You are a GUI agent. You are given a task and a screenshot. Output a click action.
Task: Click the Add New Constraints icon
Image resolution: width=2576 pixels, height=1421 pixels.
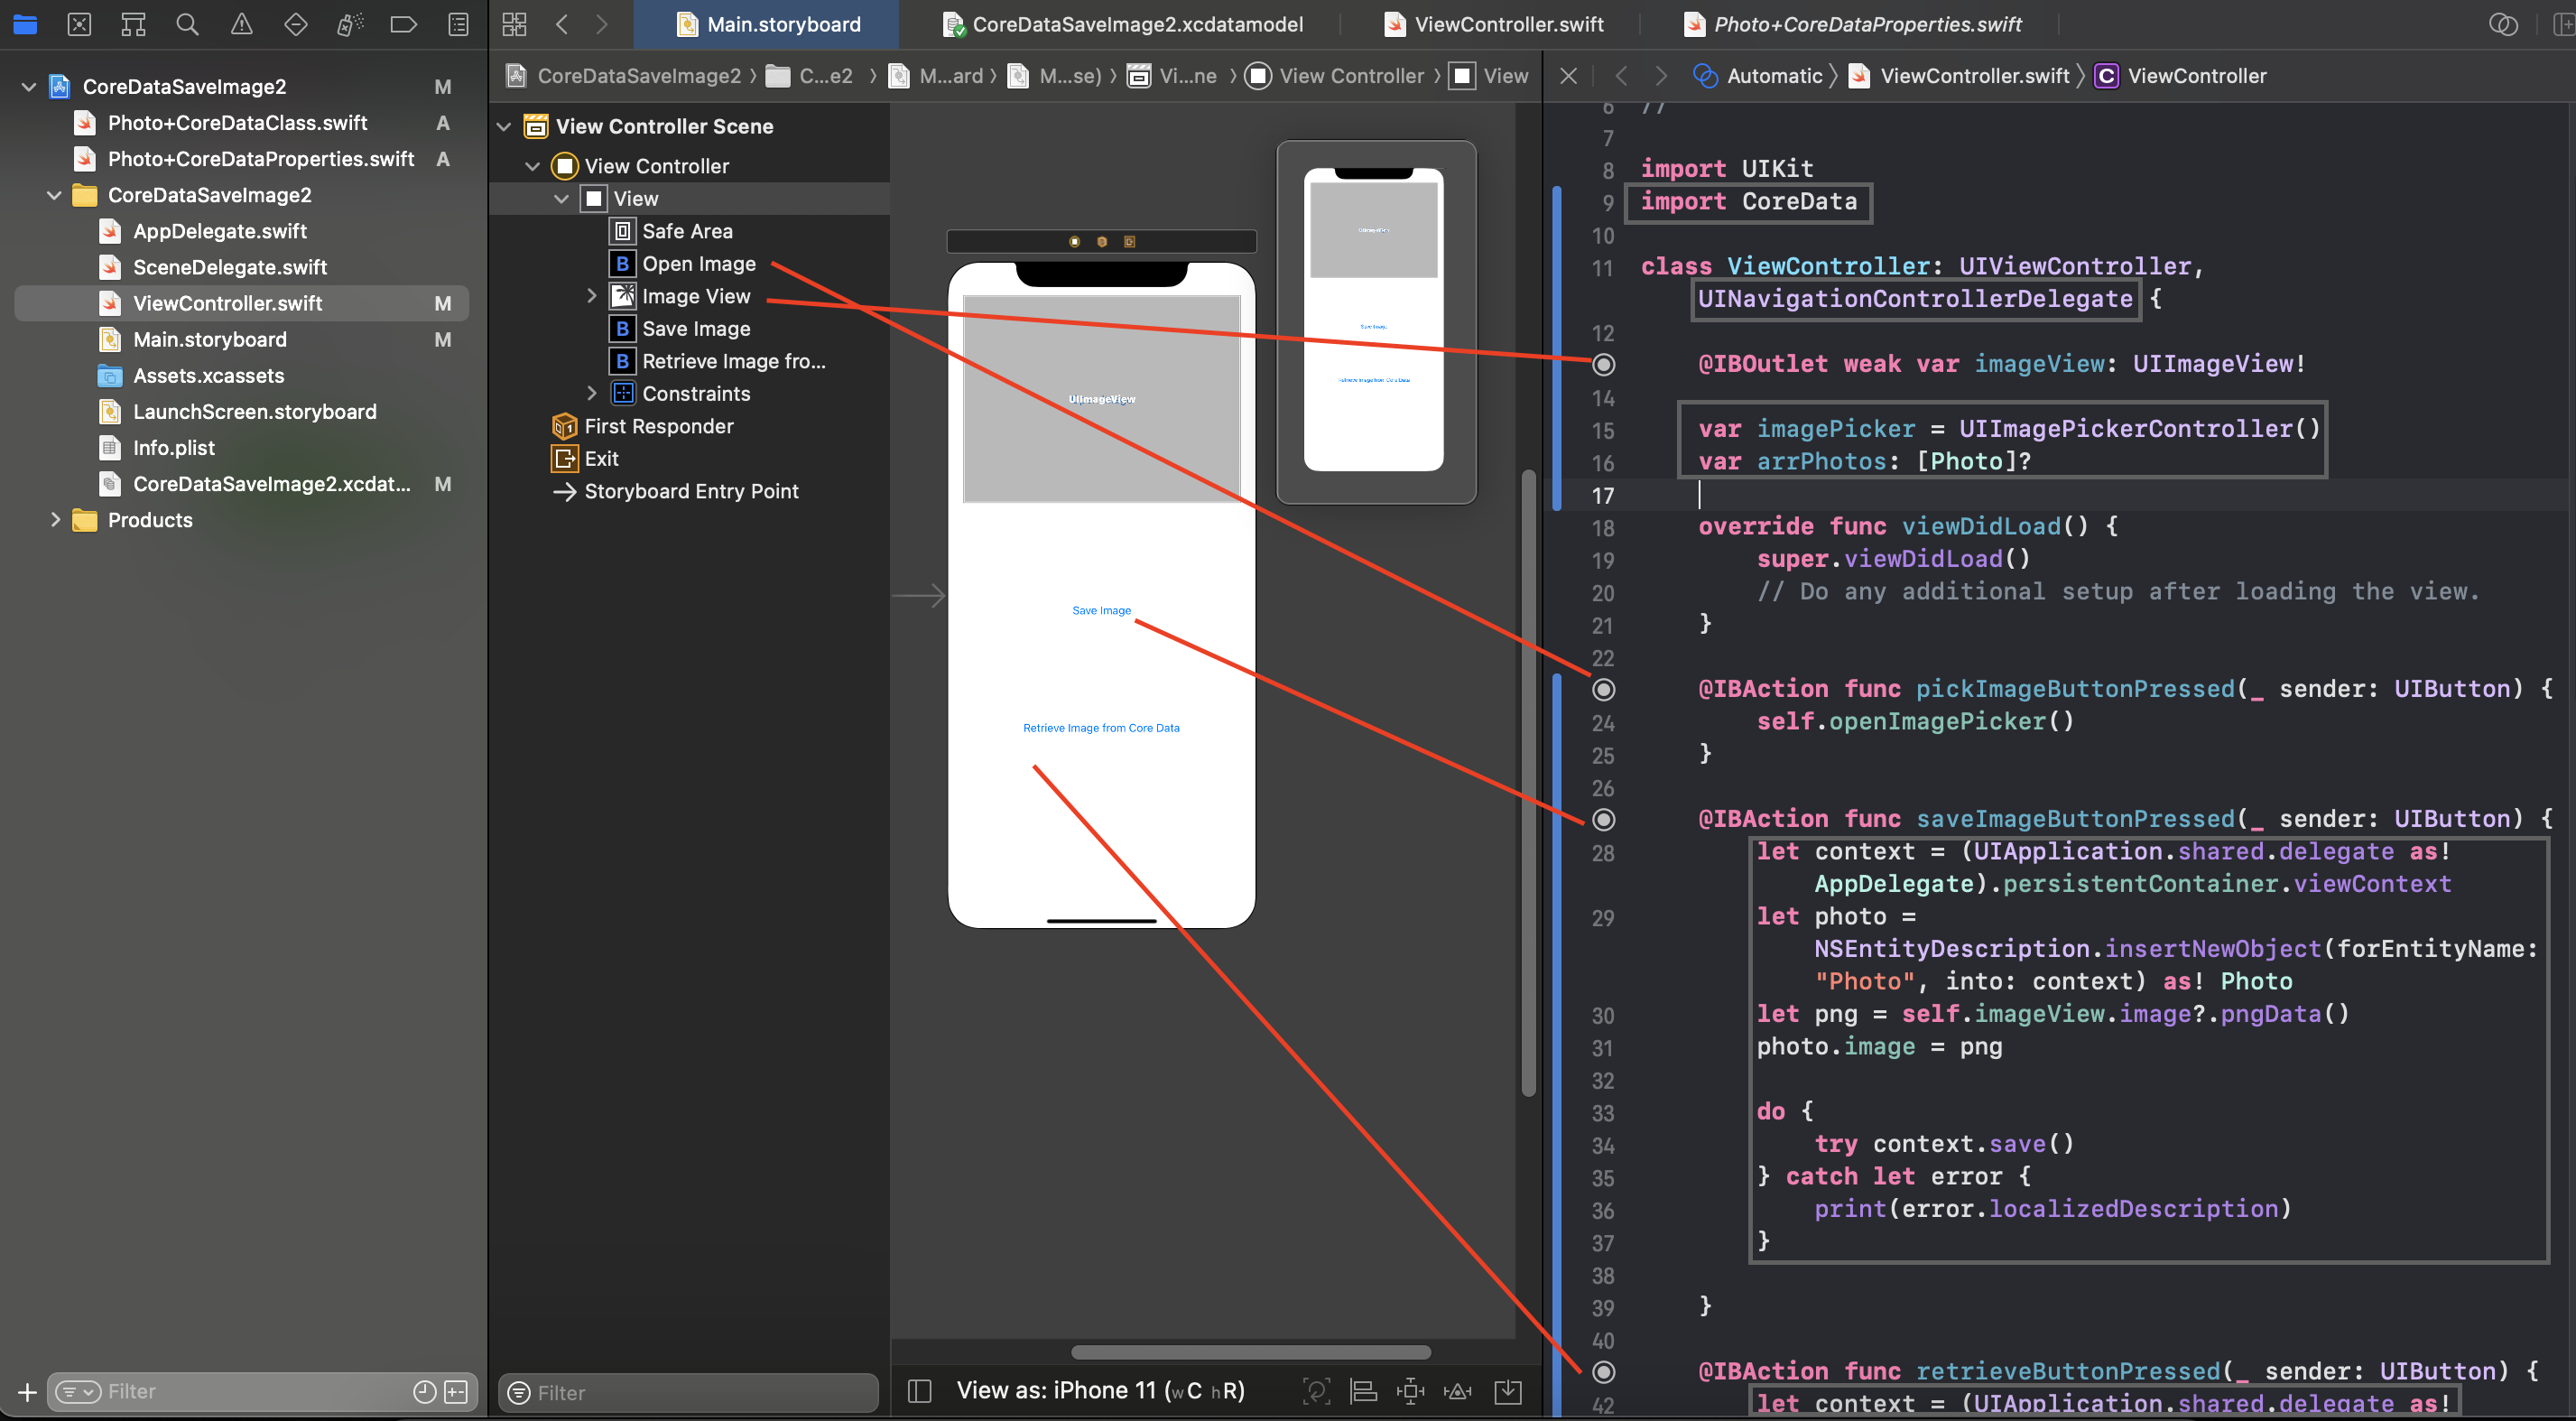tap(1410, 1390)
